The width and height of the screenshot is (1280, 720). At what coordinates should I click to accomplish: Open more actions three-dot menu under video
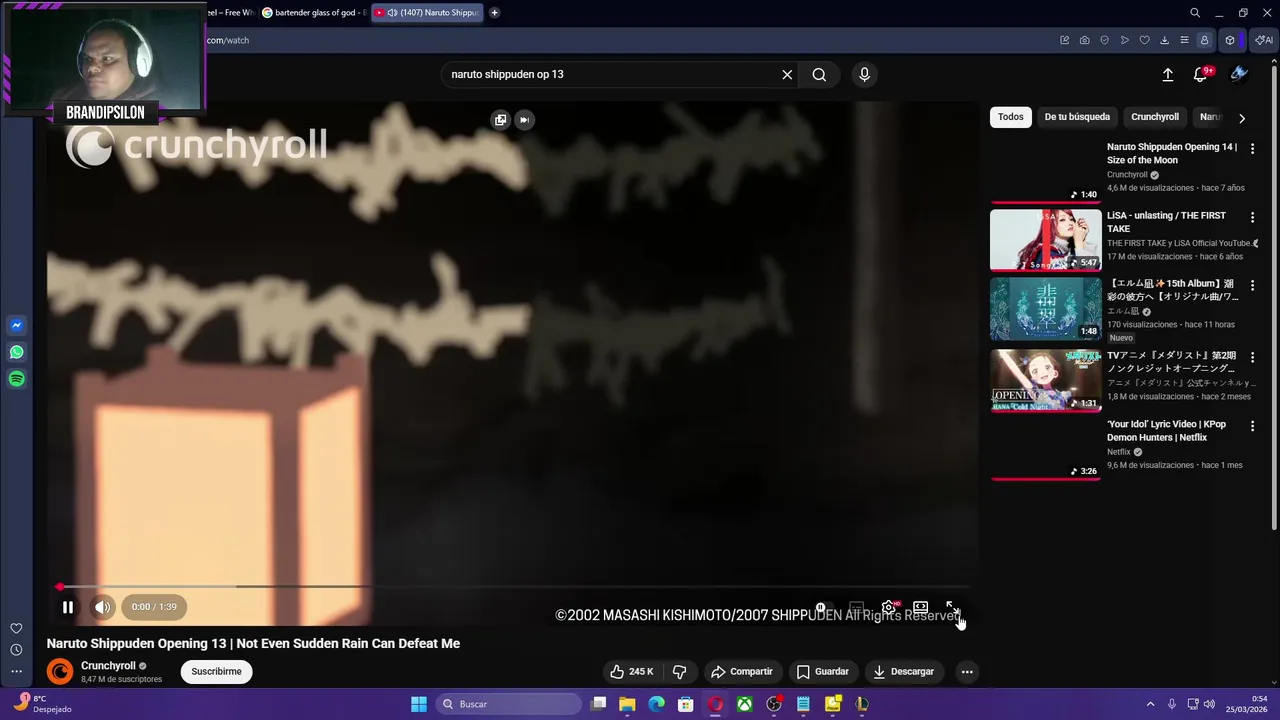pyautogui.click(x=967, y=672)
